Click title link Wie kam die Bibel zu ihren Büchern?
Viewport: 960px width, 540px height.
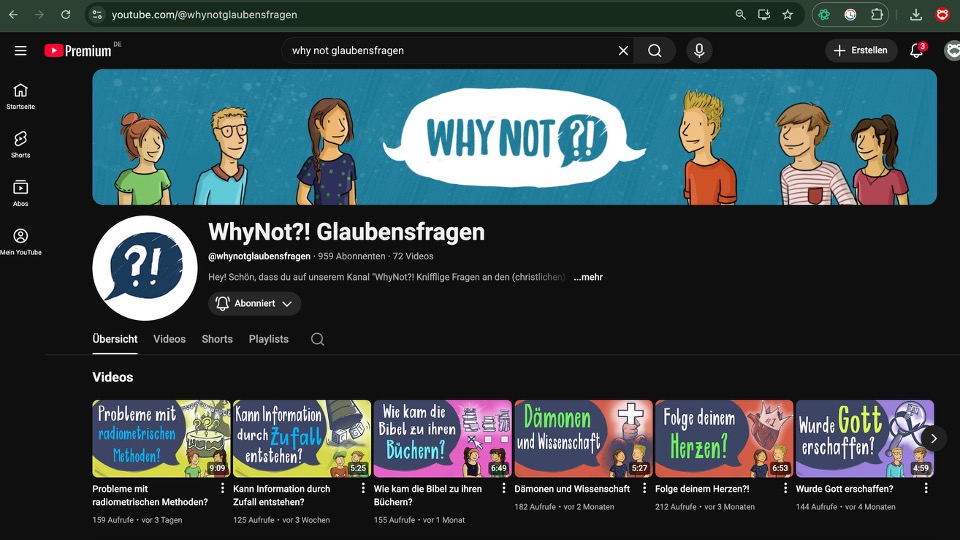(428, 495)
